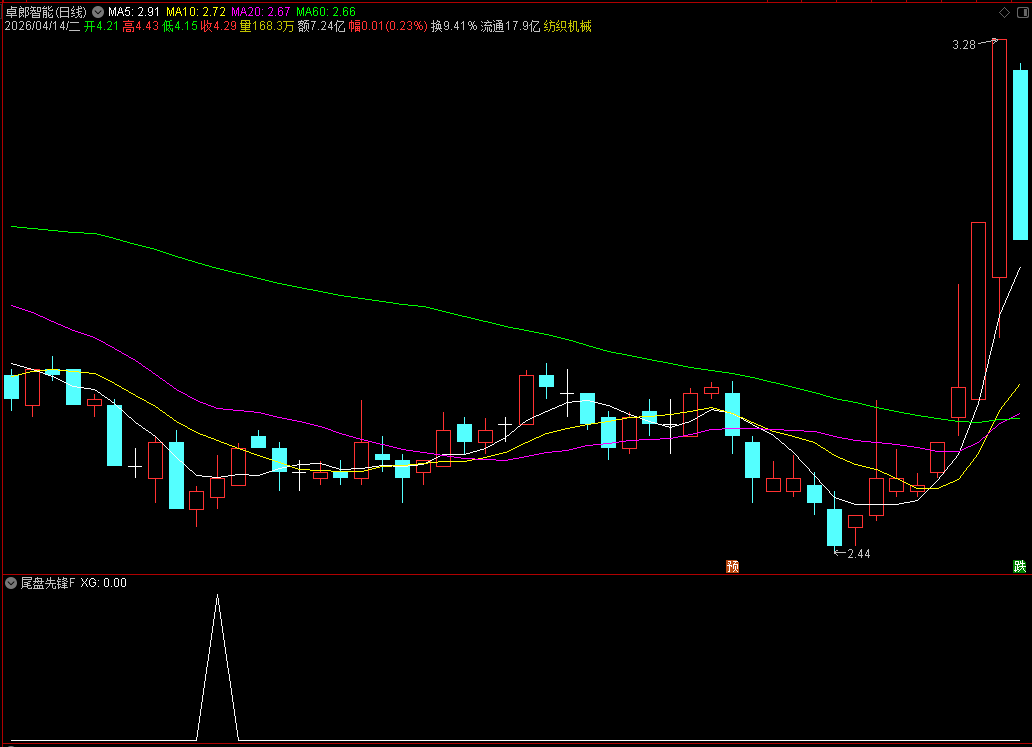Open the 纺织机械 sector link
This screenshot has height=747, width=1032.
567,26
